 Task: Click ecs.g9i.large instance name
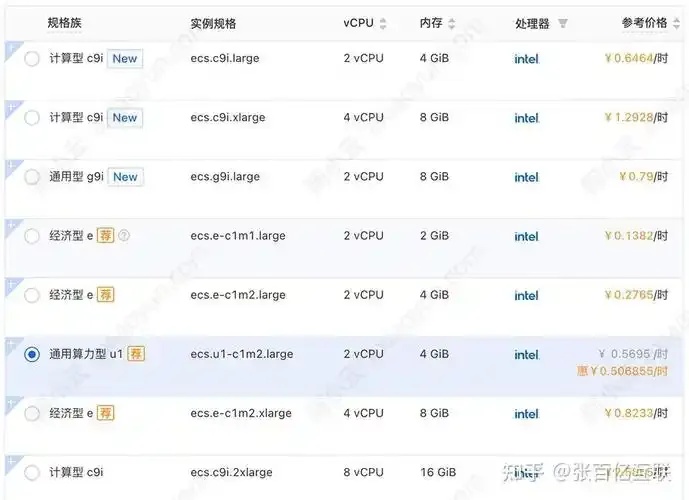tap(225, 177)
